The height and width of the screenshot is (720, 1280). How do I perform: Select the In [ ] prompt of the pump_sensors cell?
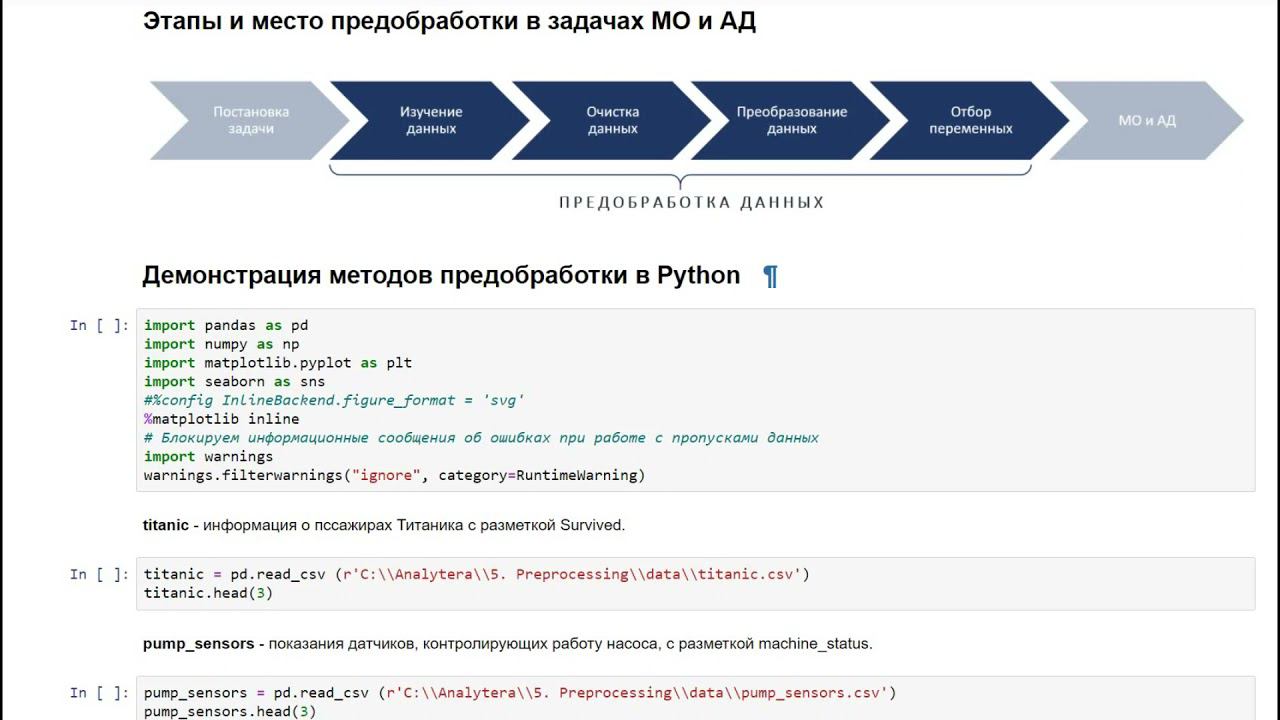coord(99,693)
